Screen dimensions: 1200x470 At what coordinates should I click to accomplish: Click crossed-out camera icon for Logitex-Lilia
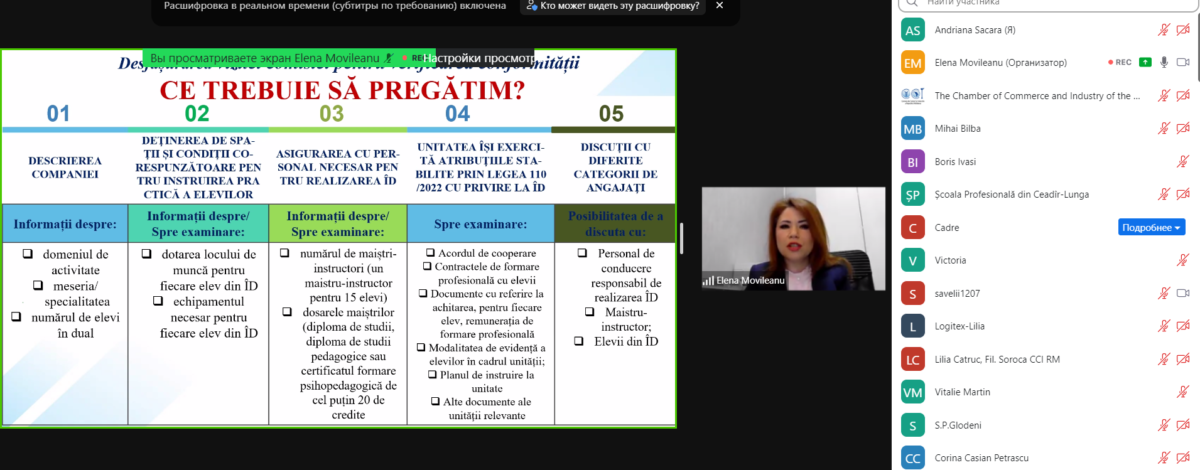(x=1183, y=326)
